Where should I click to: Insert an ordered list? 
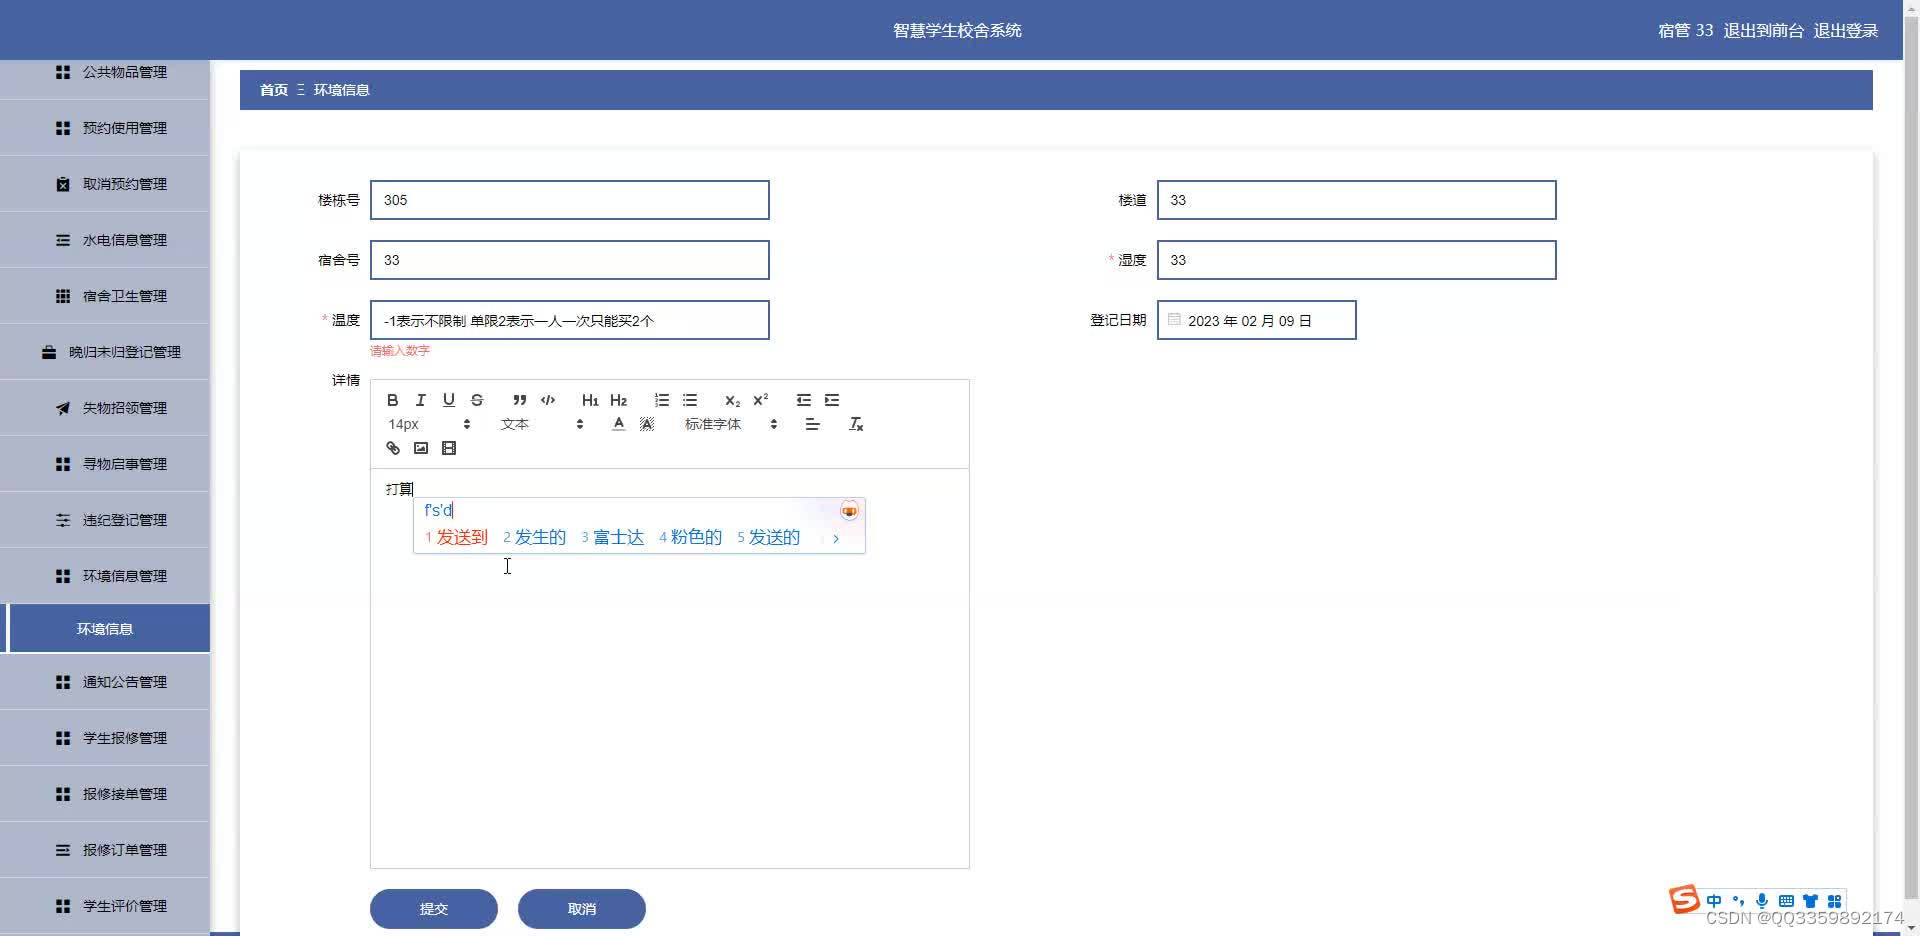coord(661,400)
